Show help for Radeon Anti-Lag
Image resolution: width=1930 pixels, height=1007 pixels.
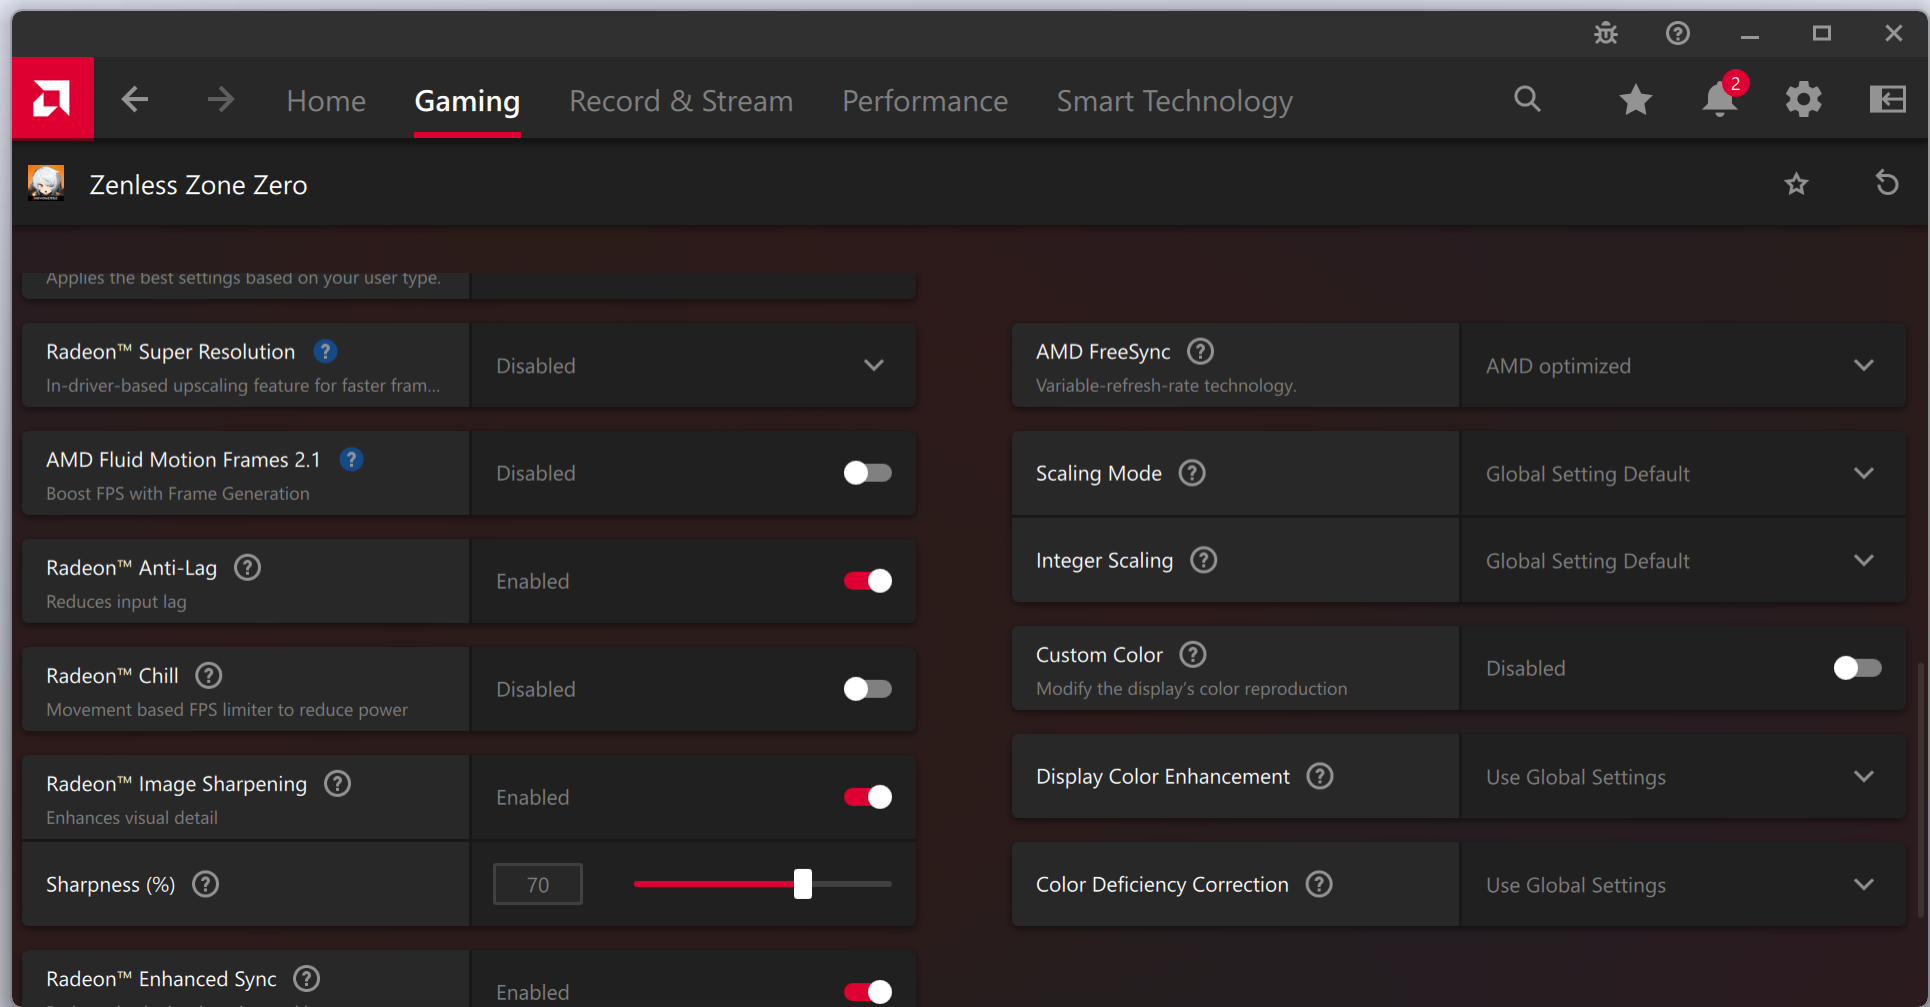coord(247,567)
